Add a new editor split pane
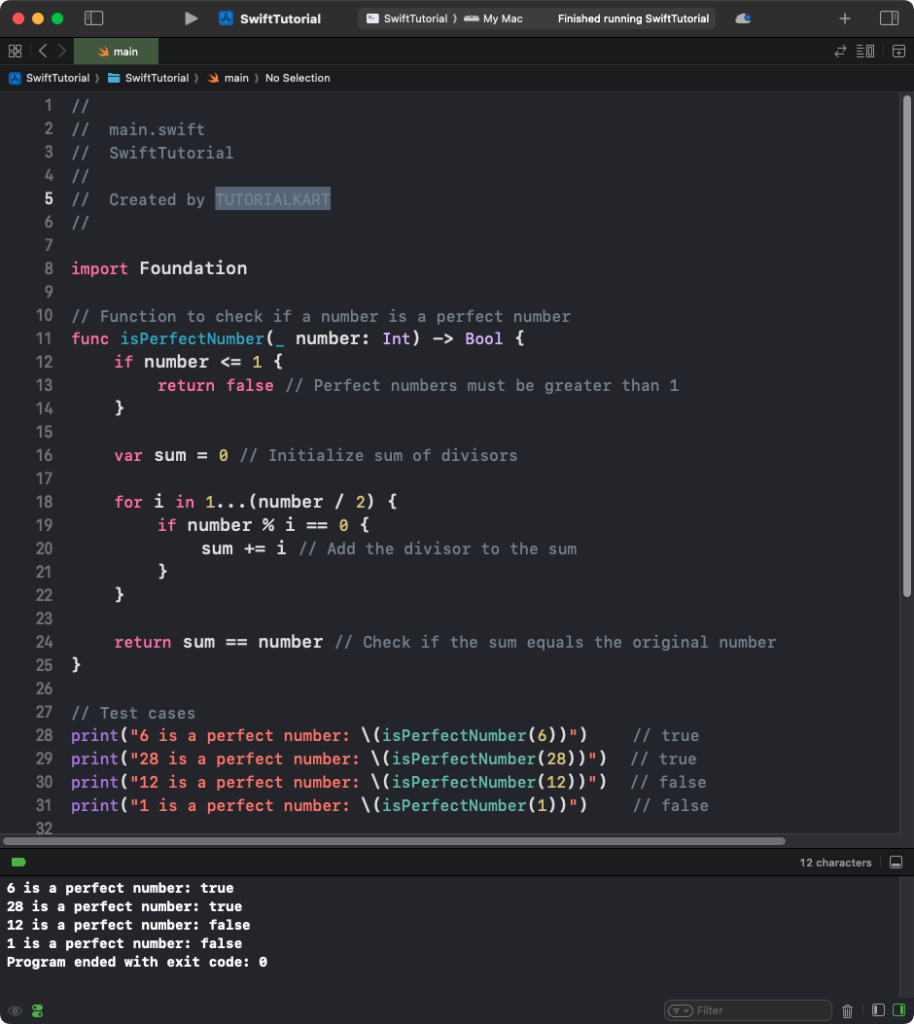The height and width of the screenshot is (1024, 914). (x=899, y=50)
